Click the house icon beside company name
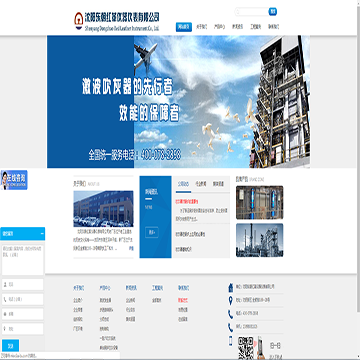The width and height of the screenshot is (360, 360). click(231, 287)
